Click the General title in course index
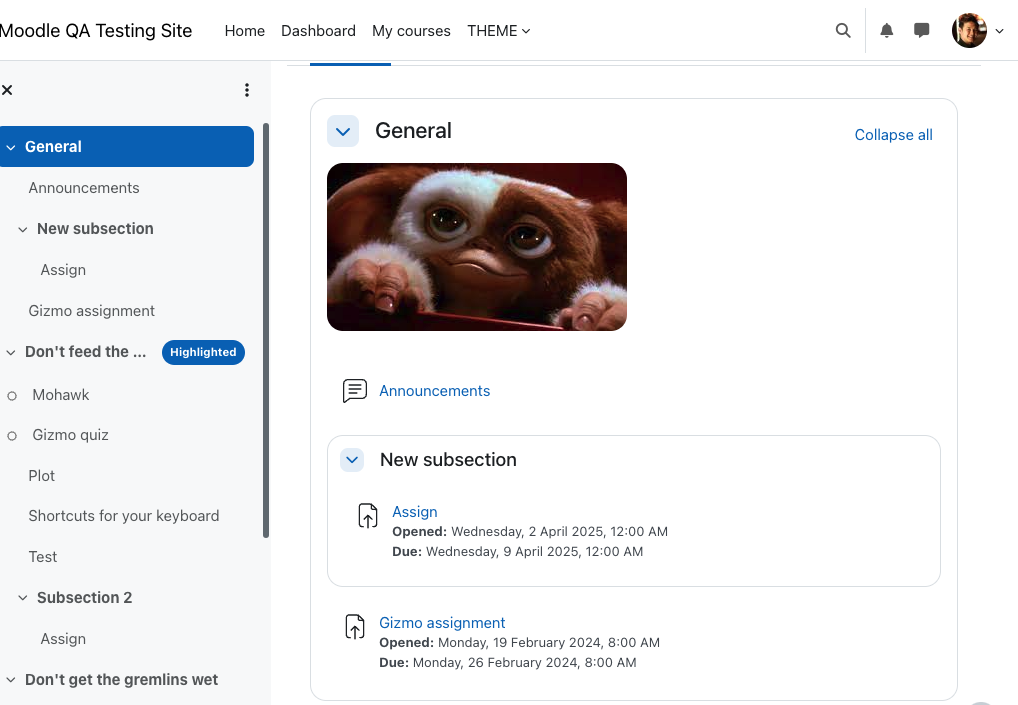 (53, 147)
